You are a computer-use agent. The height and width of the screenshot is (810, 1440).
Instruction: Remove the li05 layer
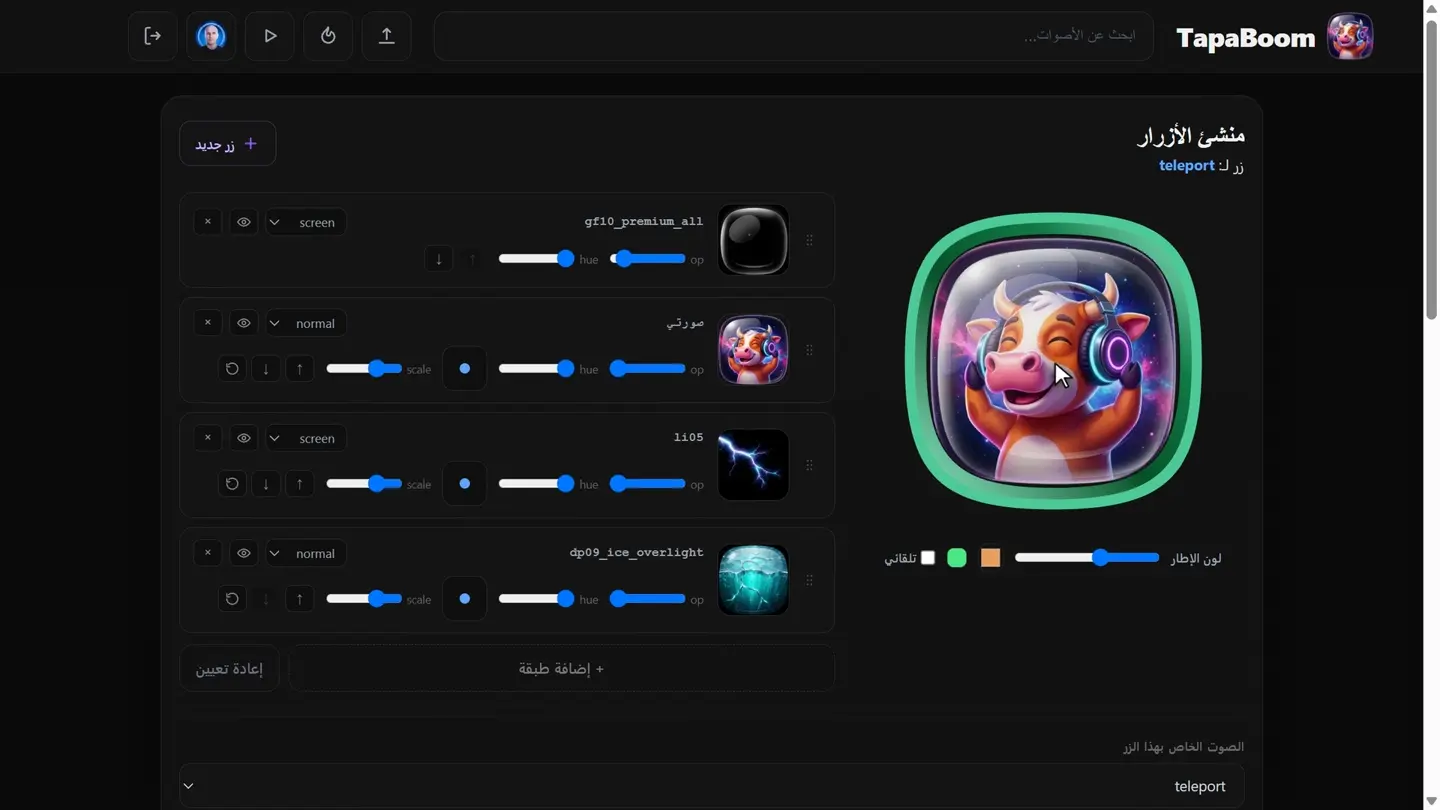coord(208,438)
